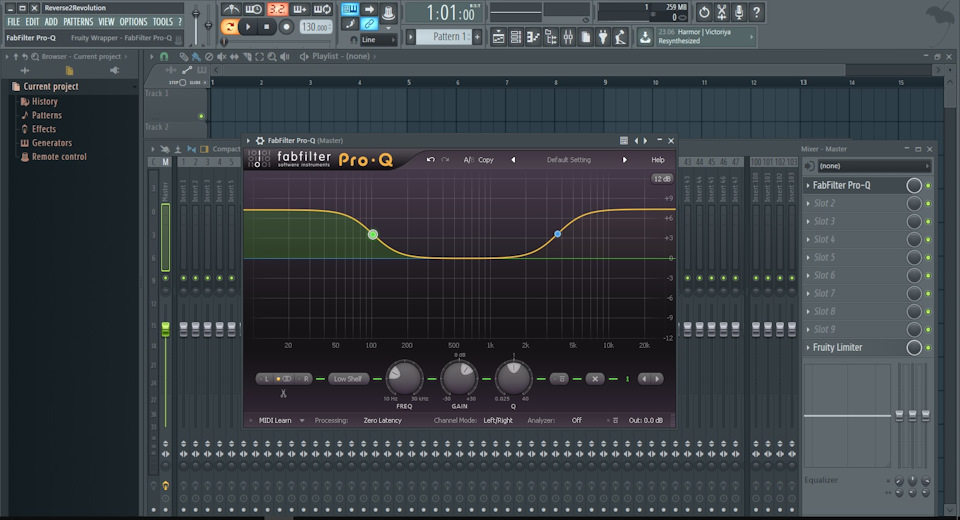Image resolution: width=960 pixels, height=520 pixels.
Task: Click the green low shelf EQ band point
Action: pyautogui.click(x=373, y=235)
